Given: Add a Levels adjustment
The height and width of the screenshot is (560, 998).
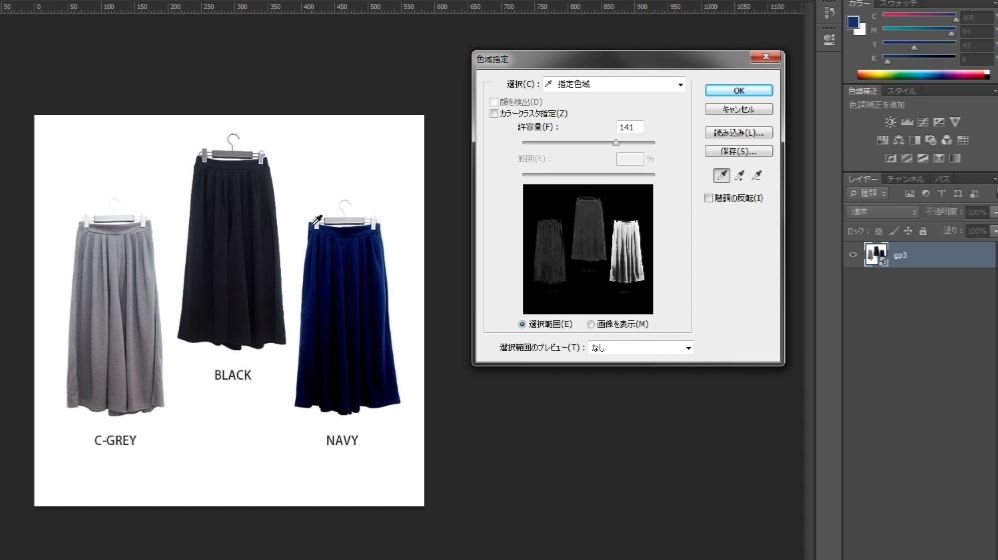Looking at the screenshot, I should coord(907,122).
